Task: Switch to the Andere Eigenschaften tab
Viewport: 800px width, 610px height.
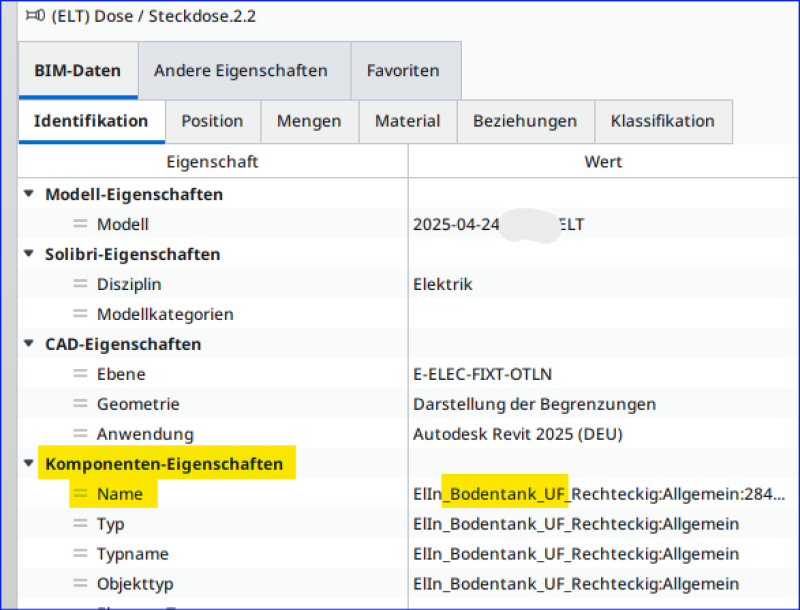Action: tap(240, 71)
